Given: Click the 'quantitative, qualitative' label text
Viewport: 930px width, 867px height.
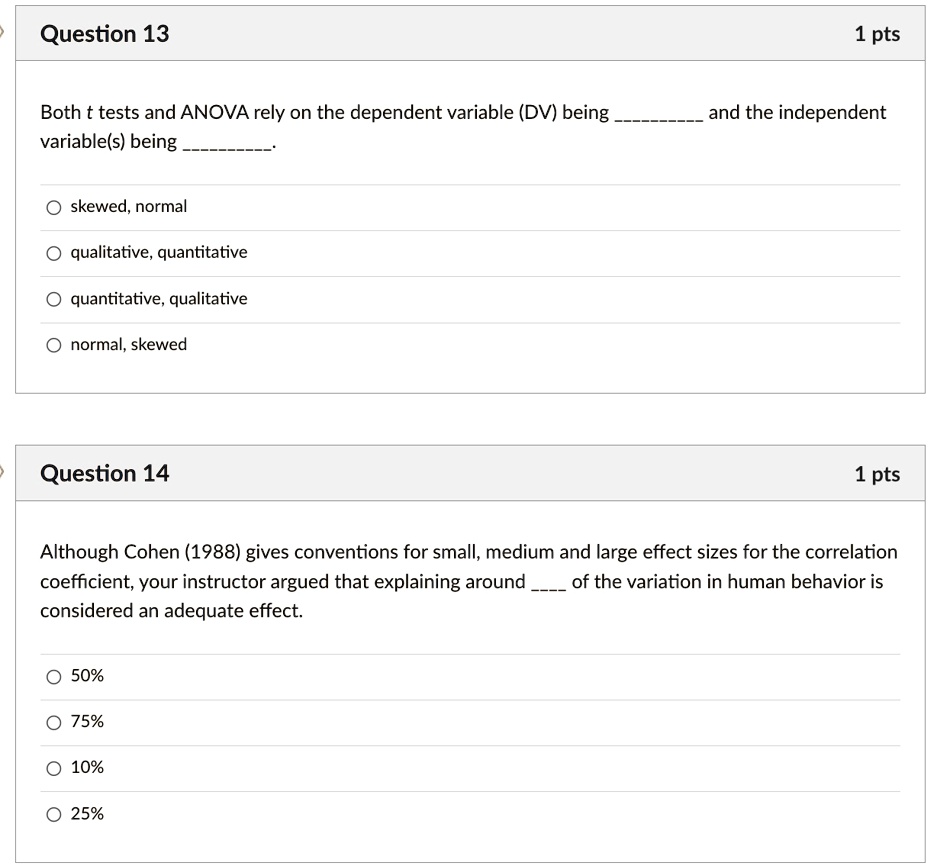Looking at the screenshot, I should (159, 298).
